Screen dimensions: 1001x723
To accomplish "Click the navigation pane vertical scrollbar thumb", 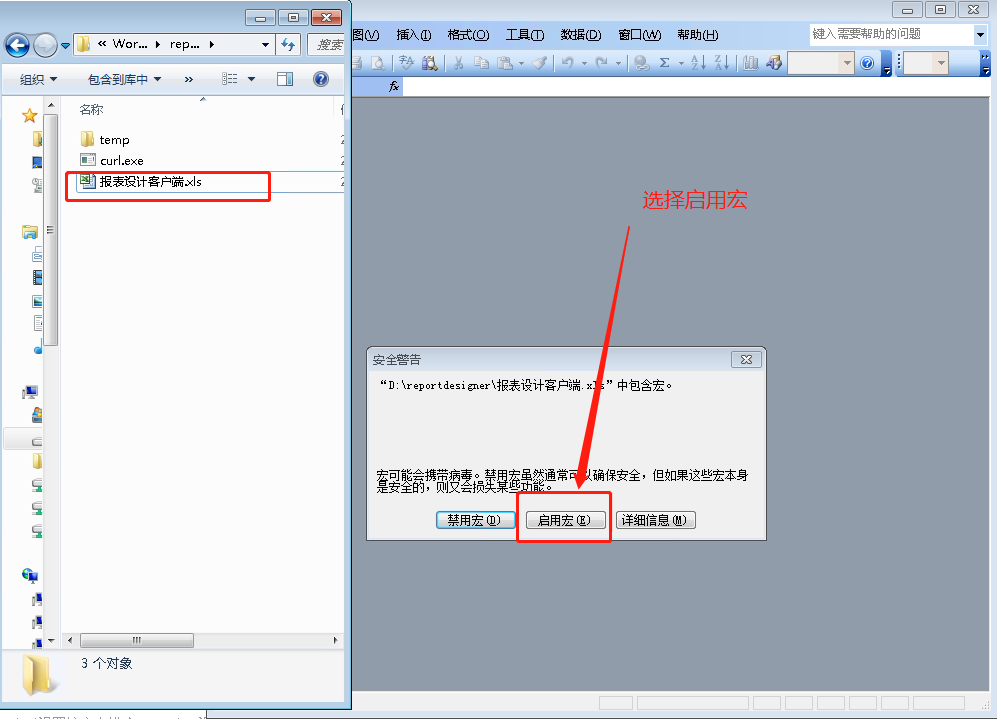I will pyautogui.click(x=51, y=230).
